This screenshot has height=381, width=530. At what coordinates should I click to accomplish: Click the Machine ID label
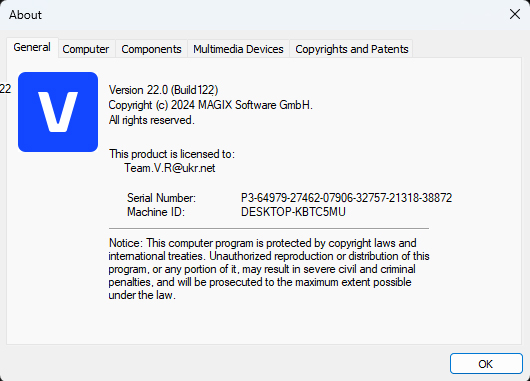[156, 212]
